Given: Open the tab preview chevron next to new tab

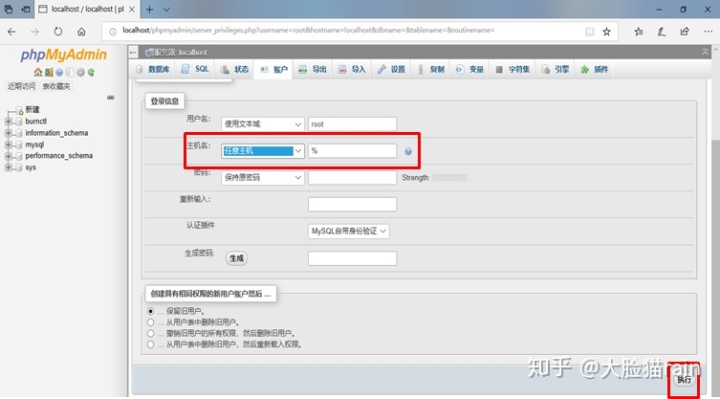Looking at the screenshot, I should [x=166, y=9].
